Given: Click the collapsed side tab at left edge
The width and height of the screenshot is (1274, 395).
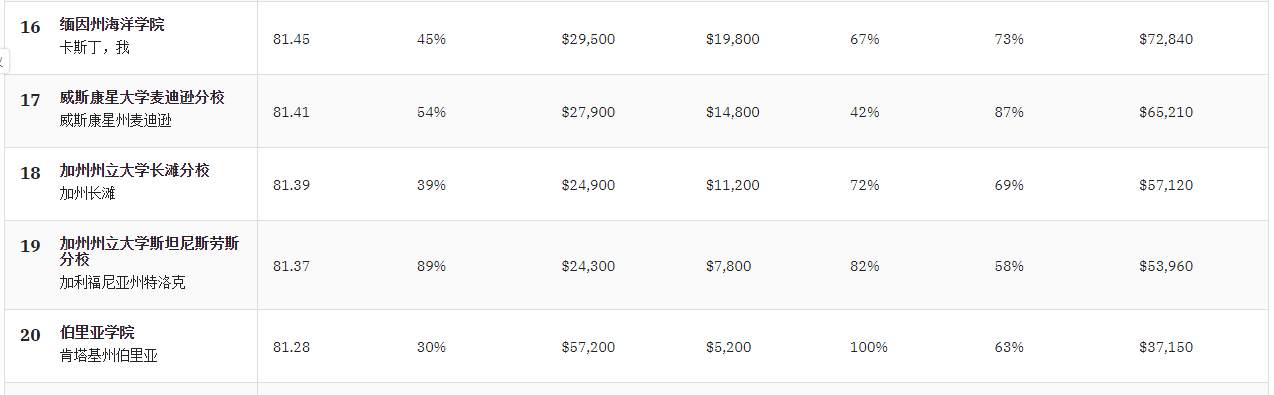Looking at the screenshot, I should coord(4,61).
